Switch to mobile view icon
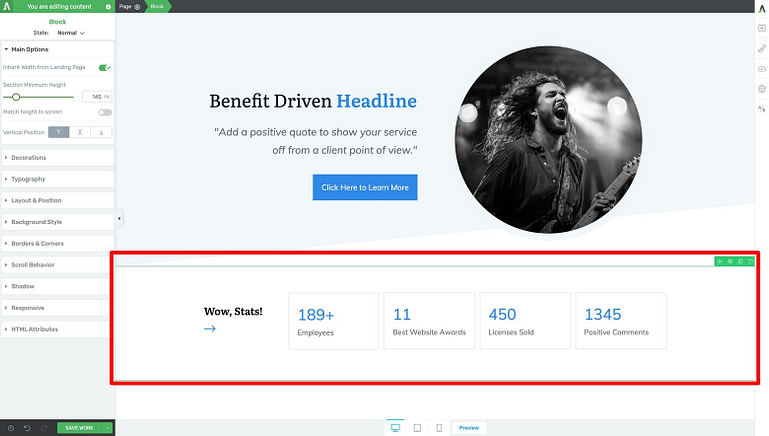 [x=438, y=427]
